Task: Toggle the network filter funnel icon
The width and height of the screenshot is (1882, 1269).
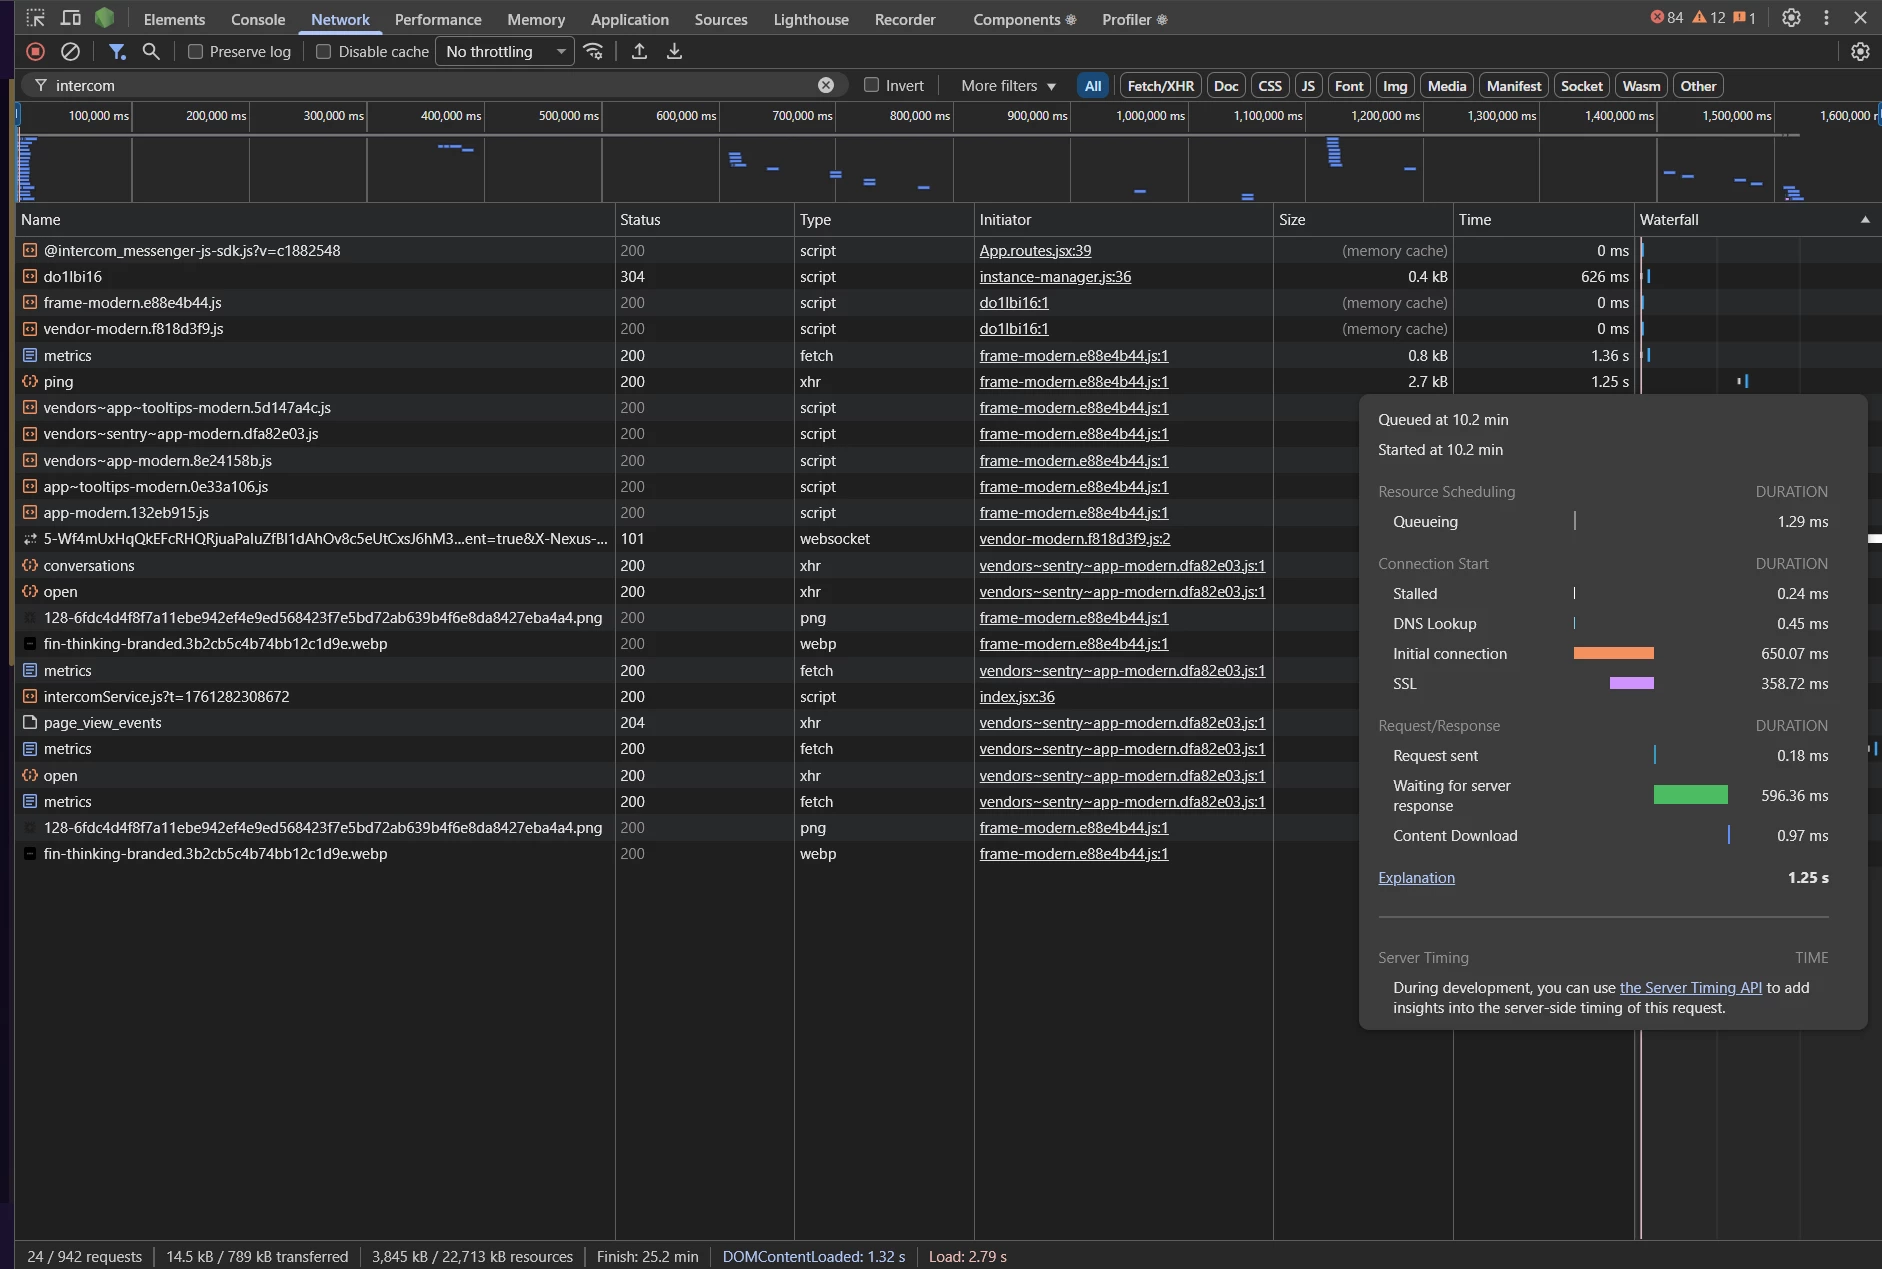Action: [x=117, y=51]
